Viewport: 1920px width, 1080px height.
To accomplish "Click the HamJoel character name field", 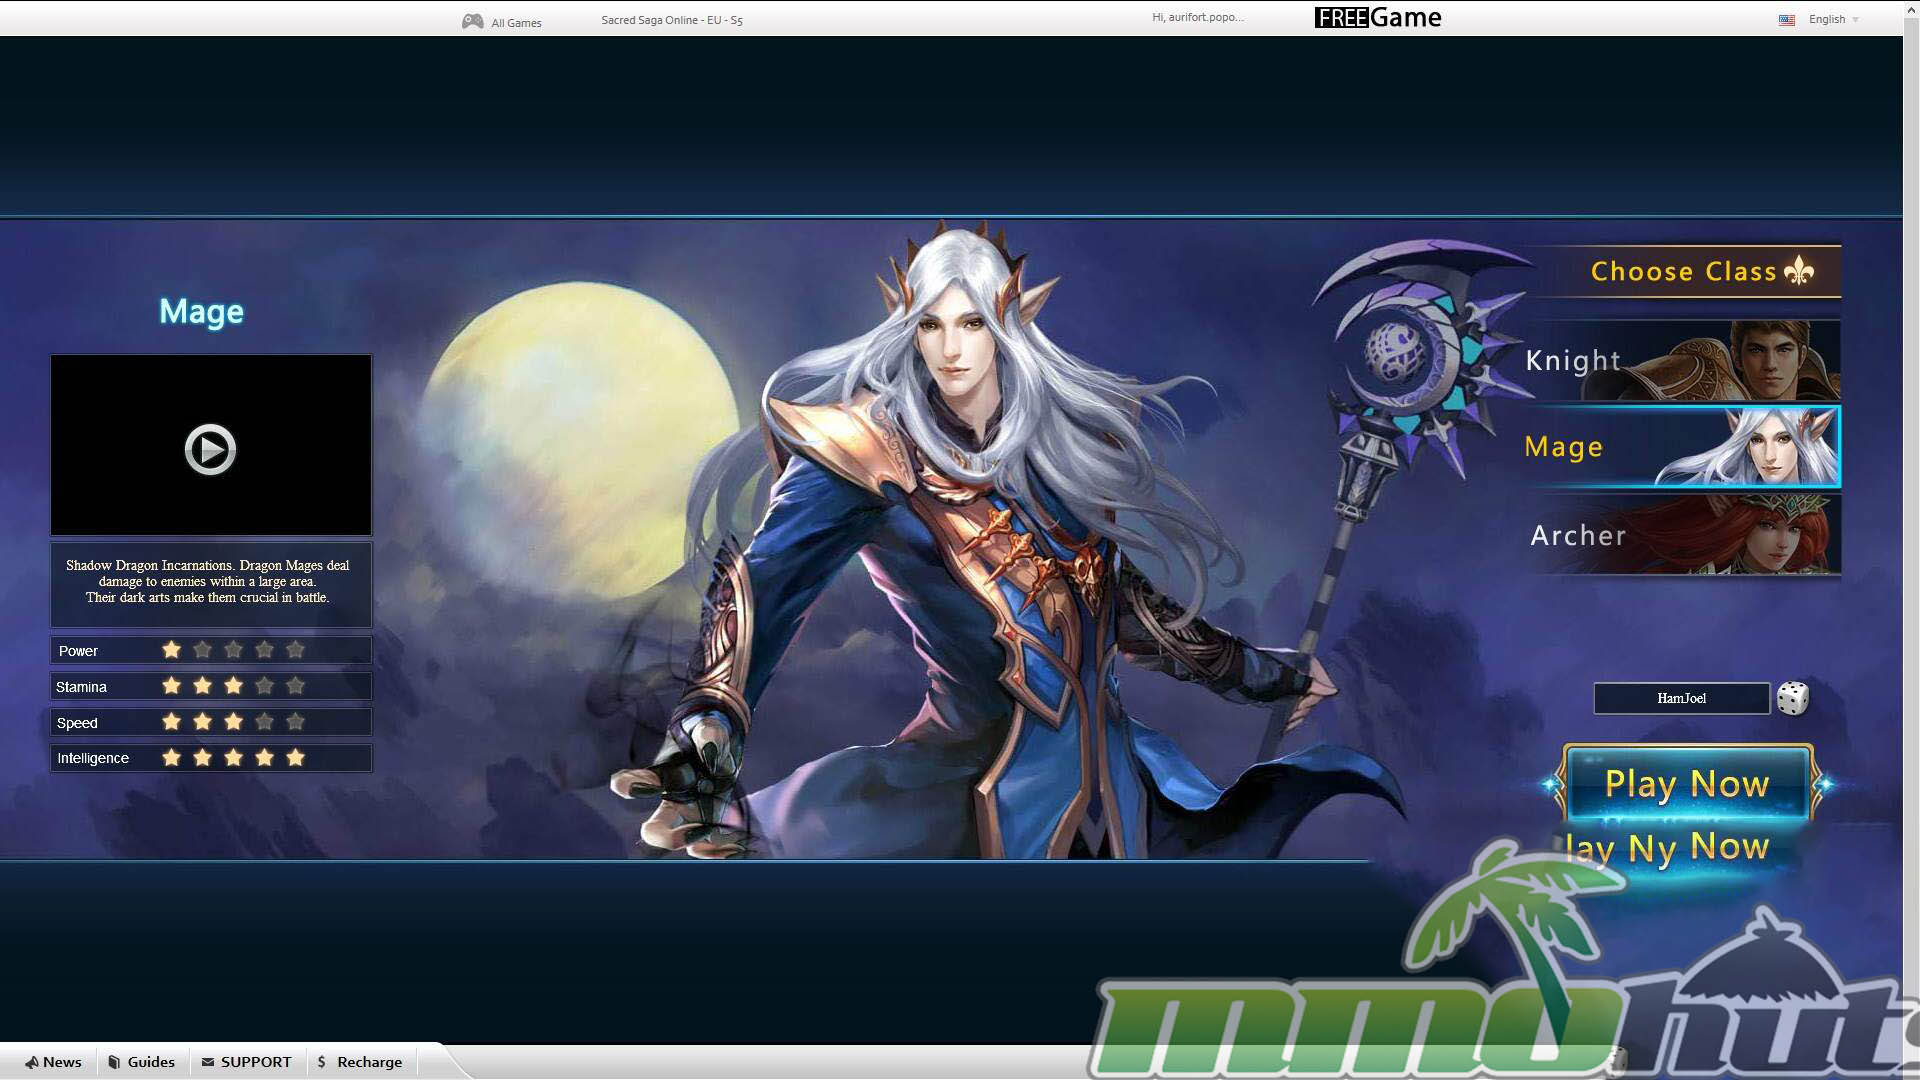I will [x=1681, y=698].
